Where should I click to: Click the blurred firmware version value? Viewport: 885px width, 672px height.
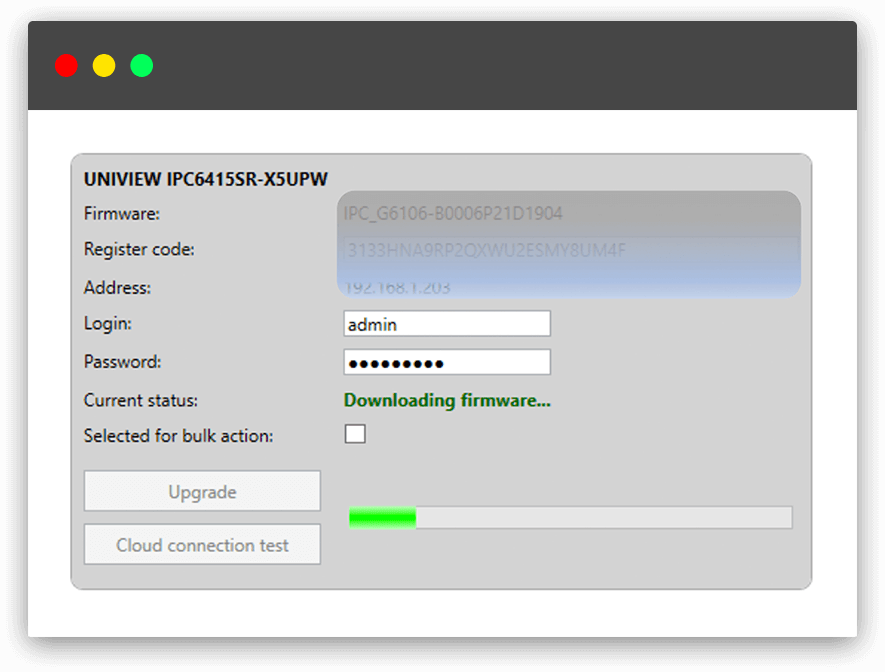(x=452, y=213)
